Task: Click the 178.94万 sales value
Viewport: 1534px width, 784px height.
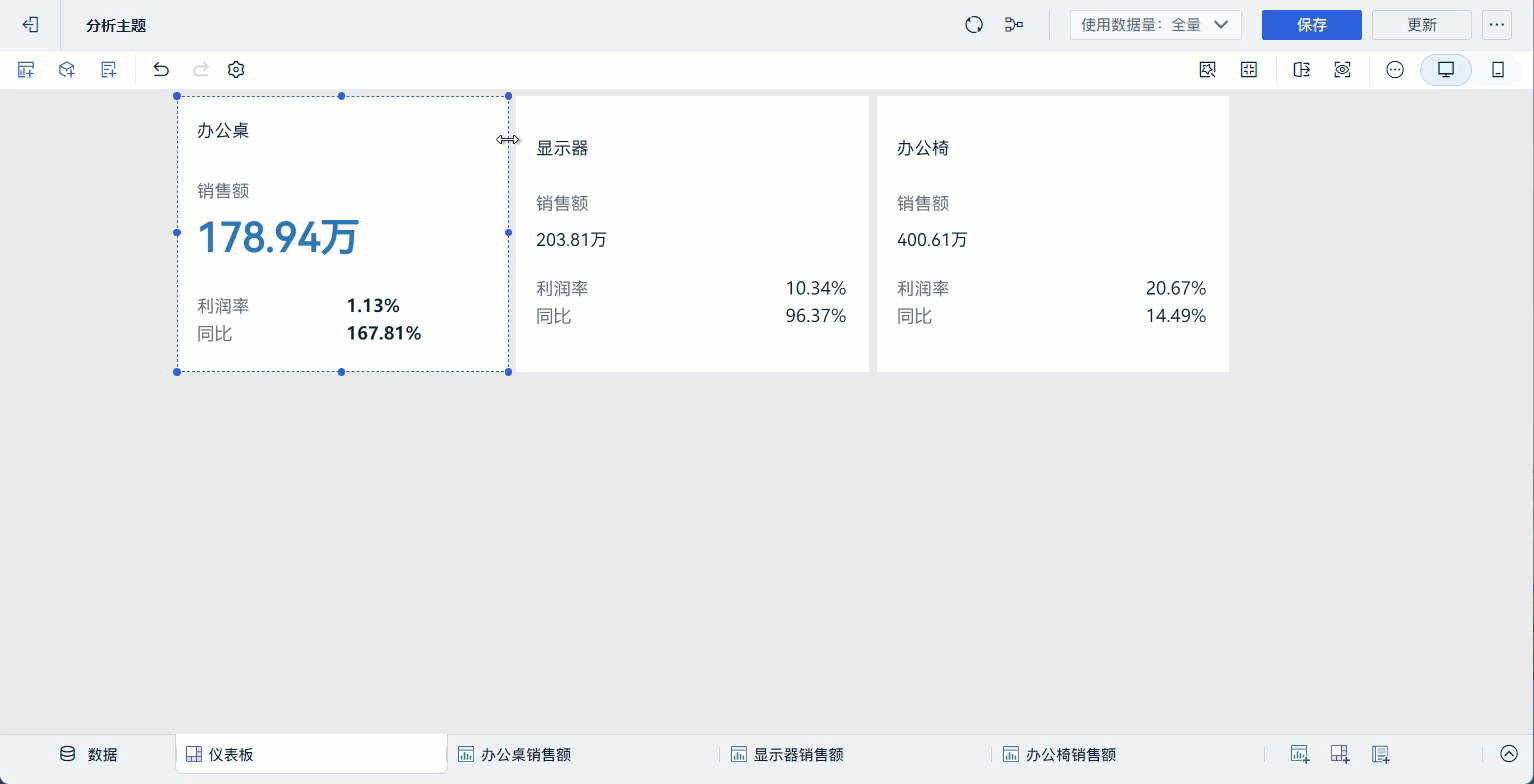Action: point(278,238)
